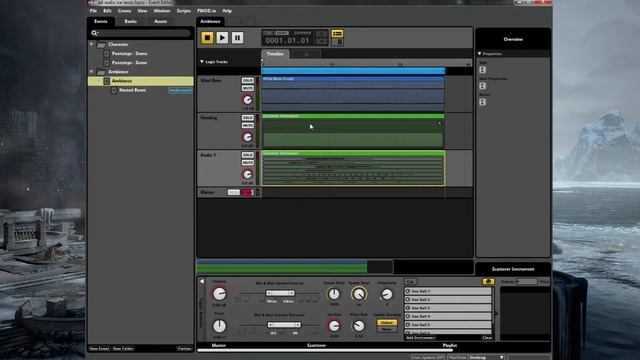Solo the Audio 1 track
This screenshot has height=360, width=640.
click(x=247, y=155)
